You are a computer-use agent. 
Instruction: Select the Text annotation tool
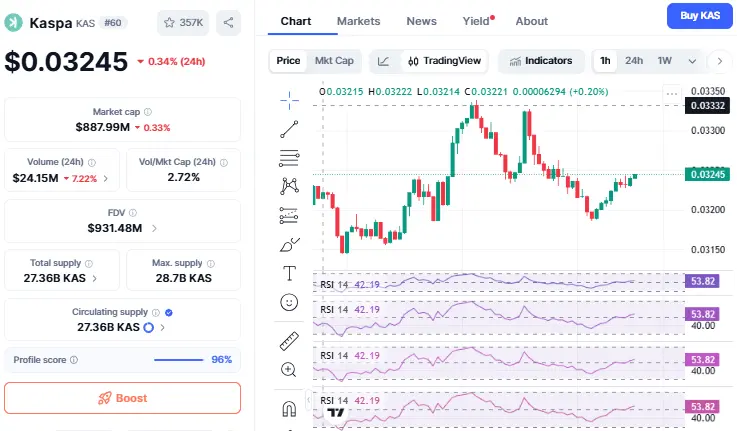[x=290, y=273]
